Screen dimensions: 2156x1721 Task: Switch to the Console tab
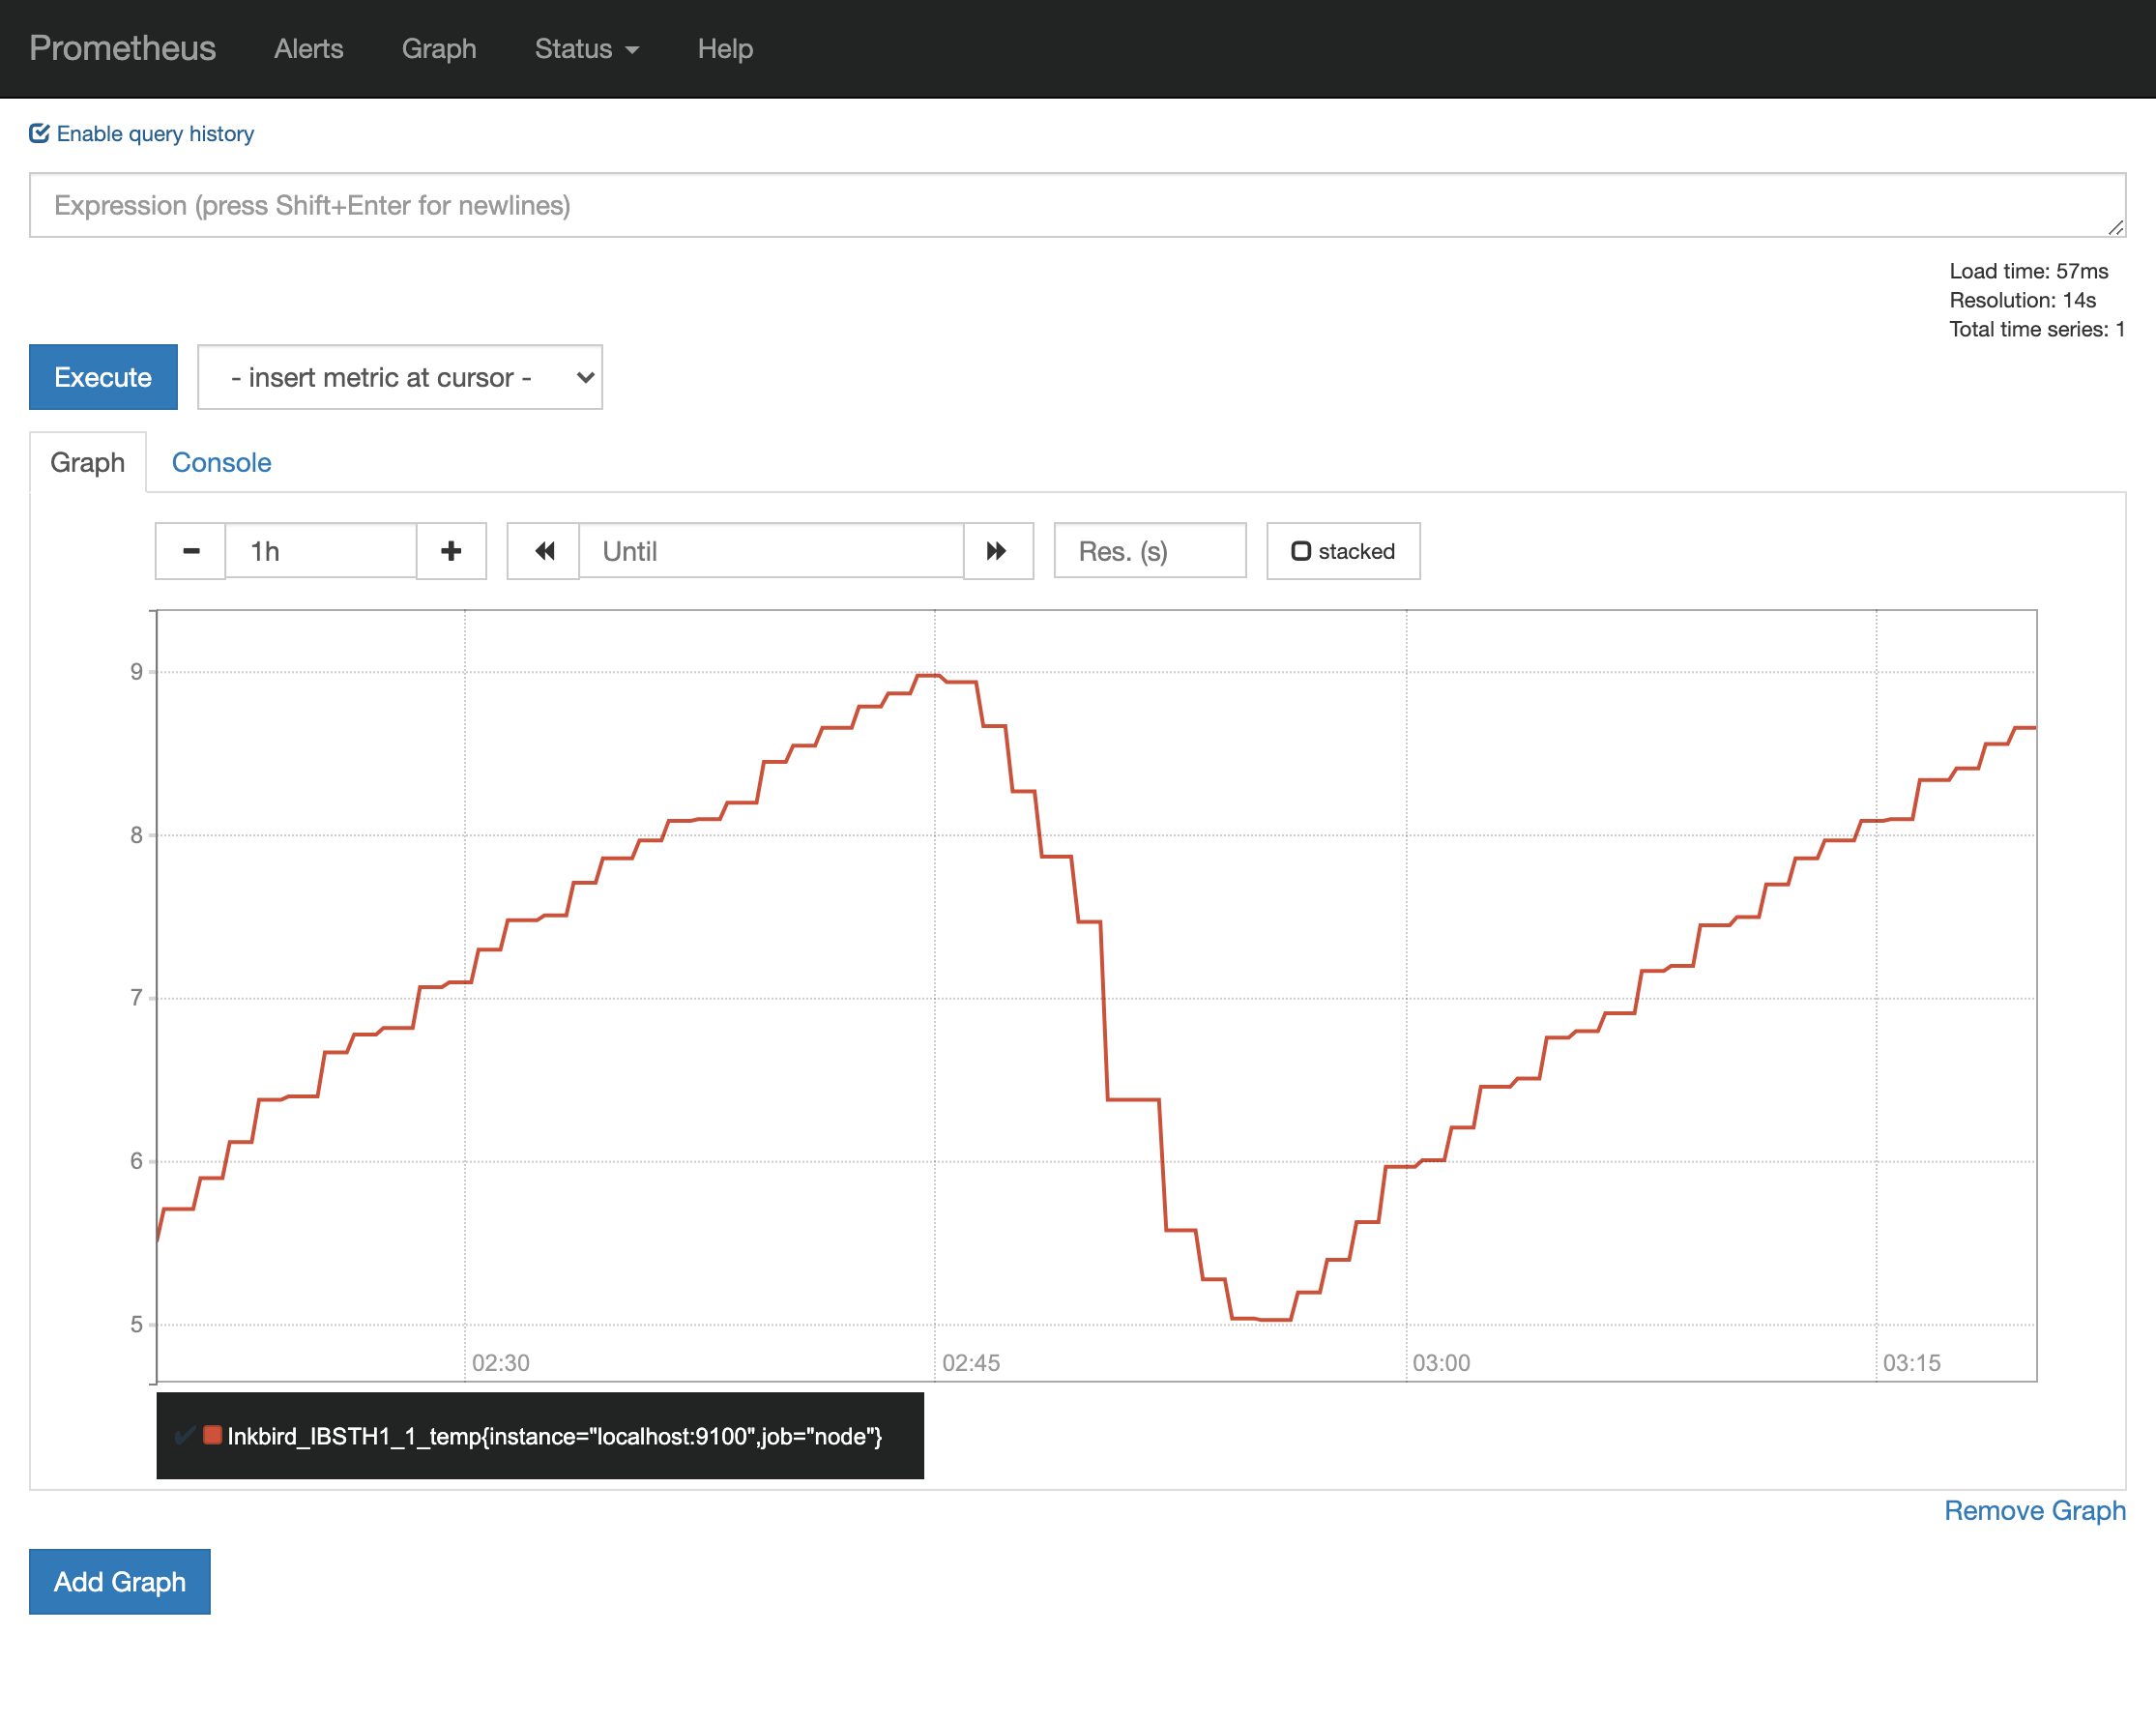tap(221, 462)
